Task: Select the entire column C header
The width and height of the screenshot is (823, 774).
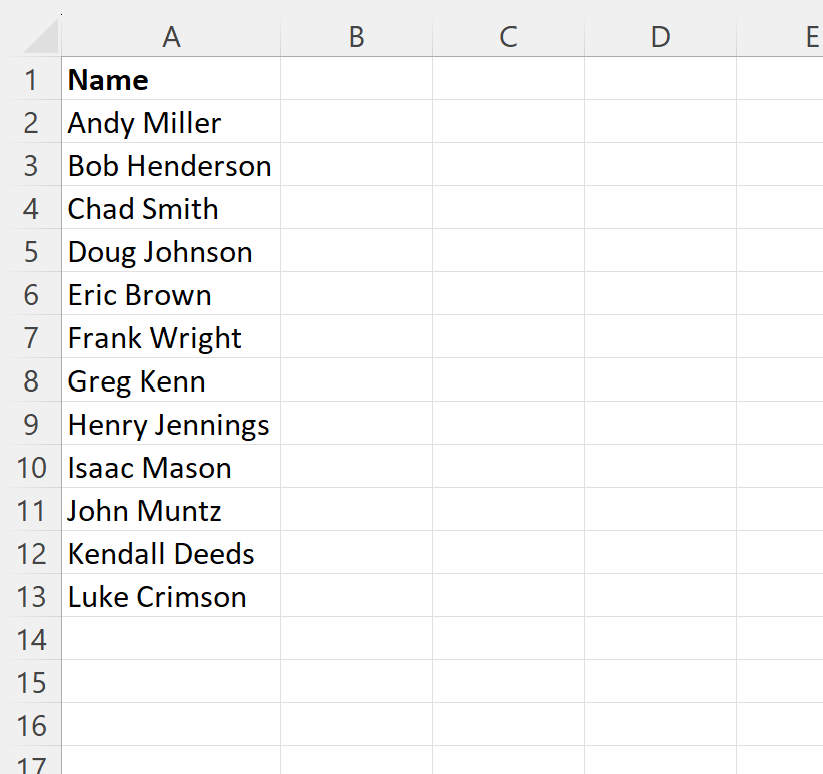Action: pos(508,36)
